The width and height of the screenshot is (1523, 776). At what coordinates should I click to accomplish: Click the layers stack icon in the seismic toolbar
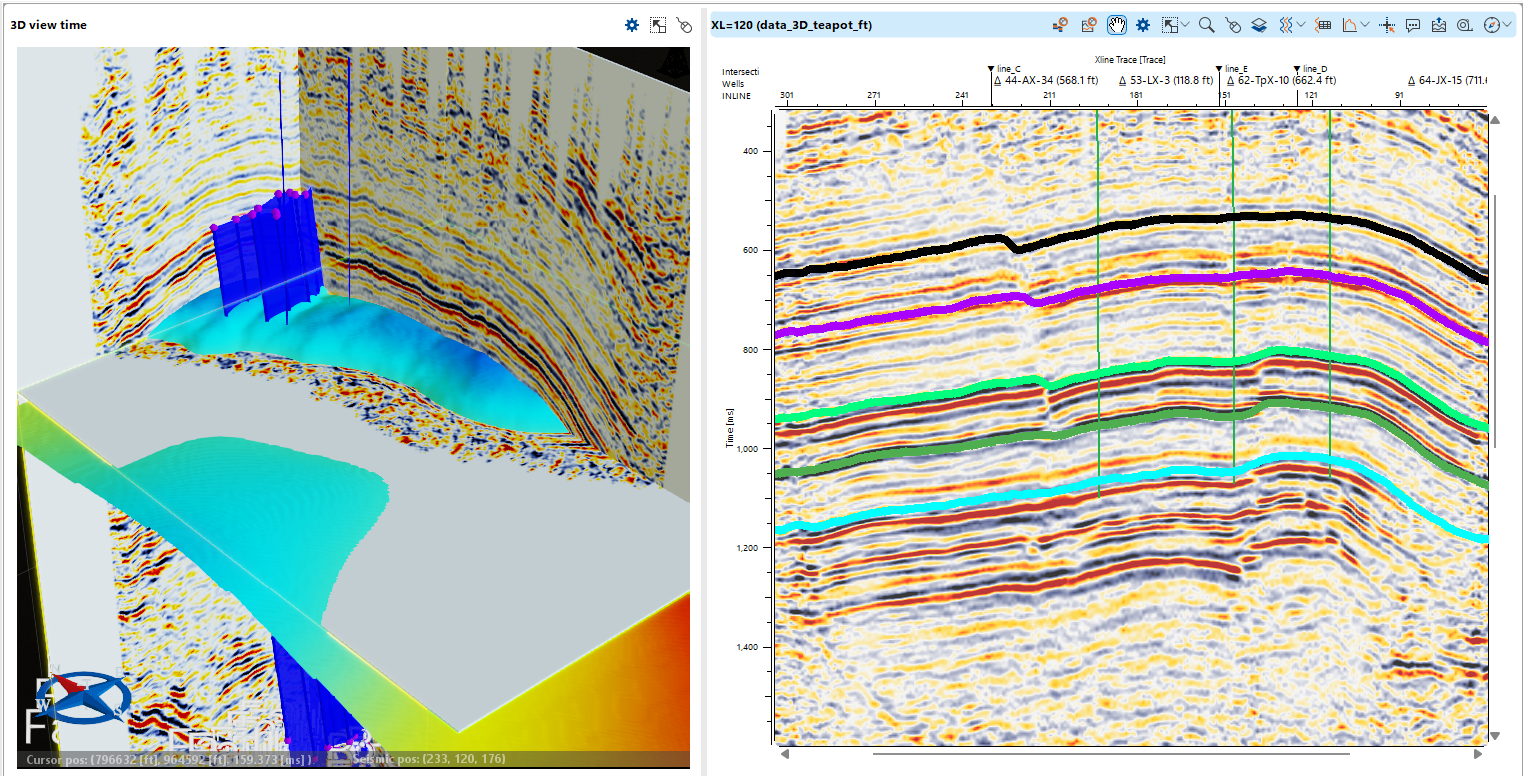pyautogui.click(x=1259, y=24)
